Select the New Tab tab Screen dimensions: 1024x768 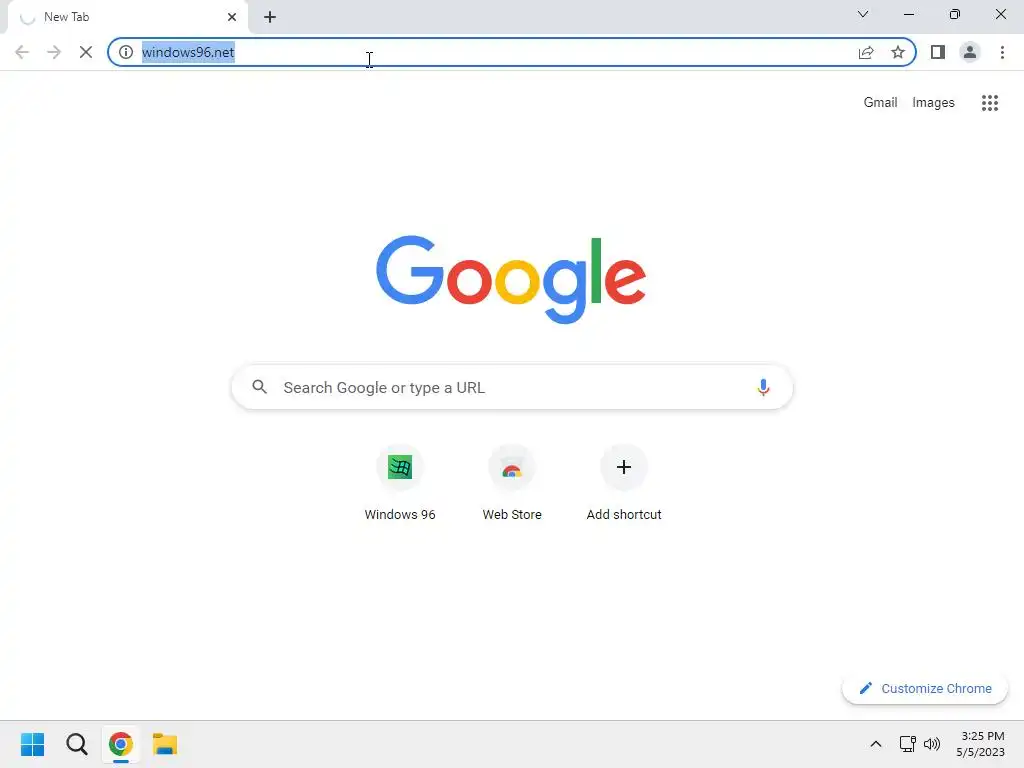128,17
